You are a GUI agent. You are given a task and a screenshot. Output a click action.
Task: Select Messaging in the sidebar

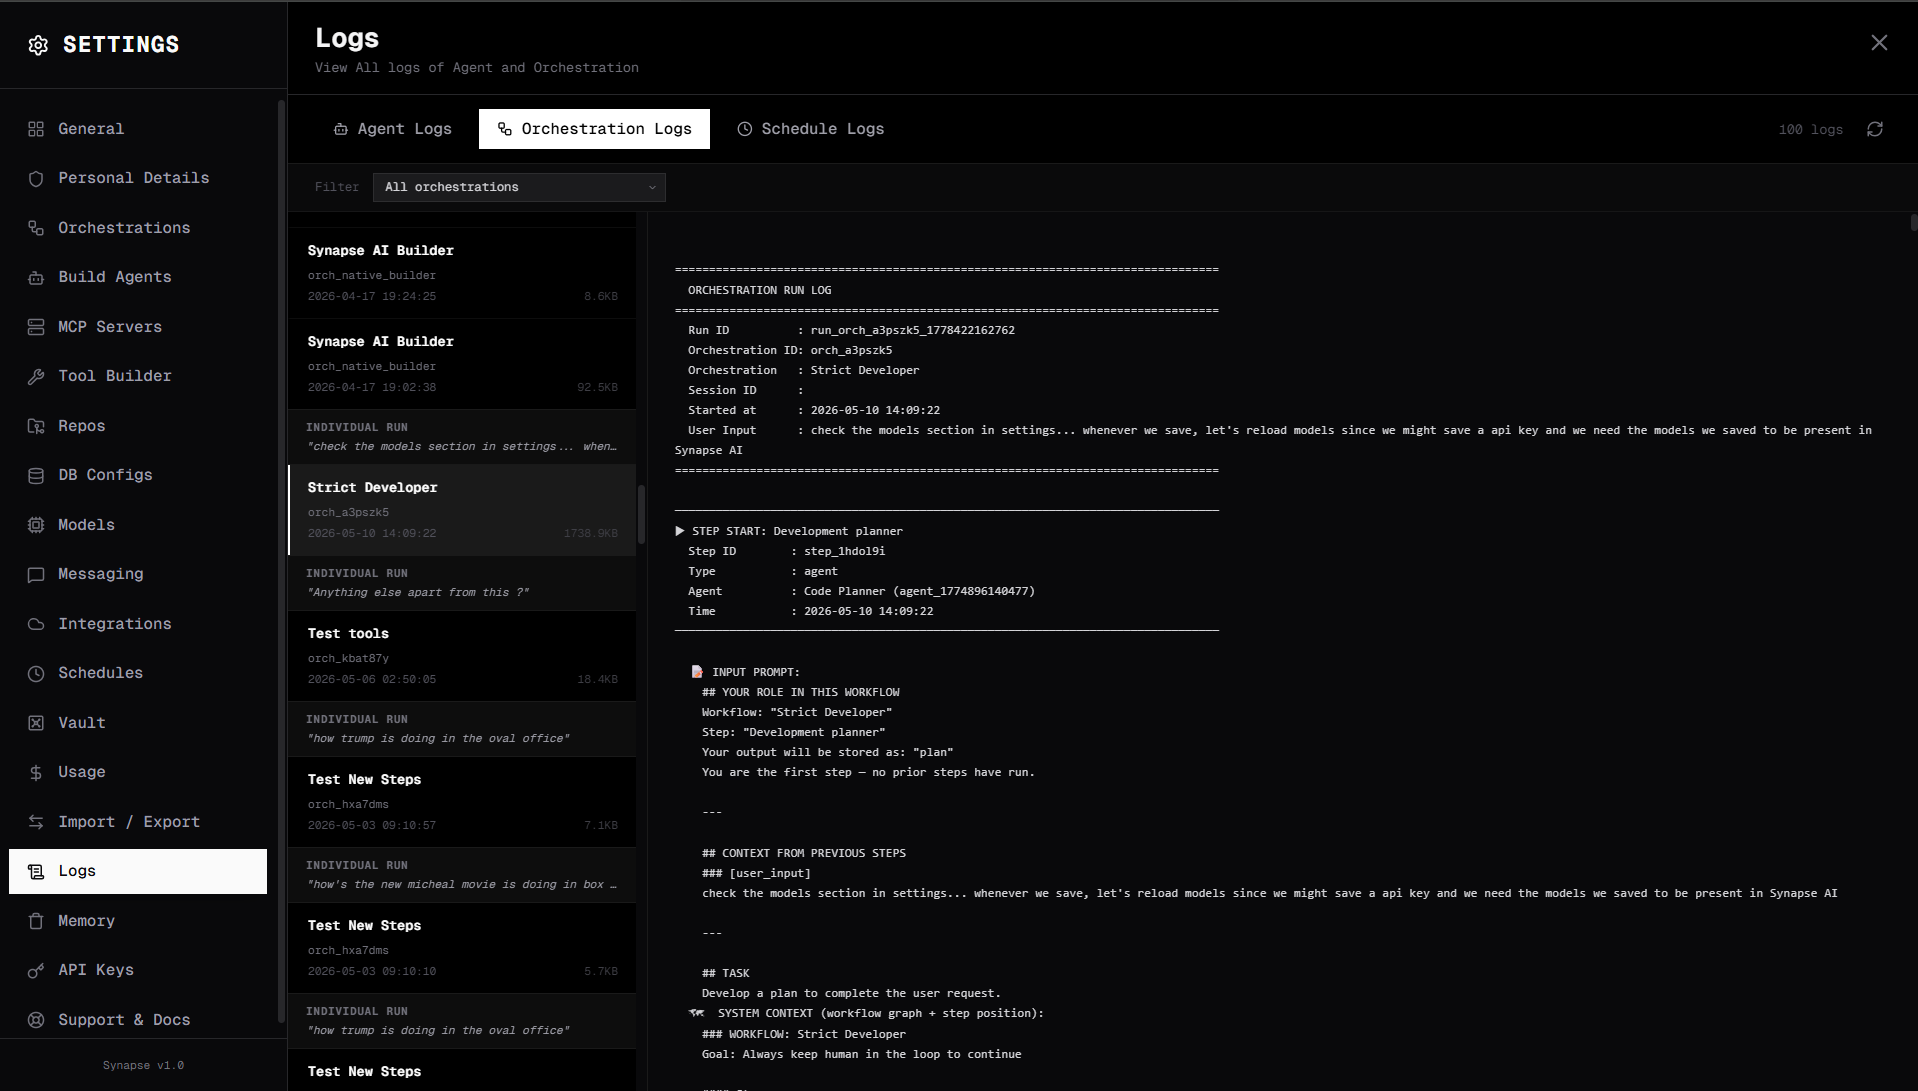point(138,574)
